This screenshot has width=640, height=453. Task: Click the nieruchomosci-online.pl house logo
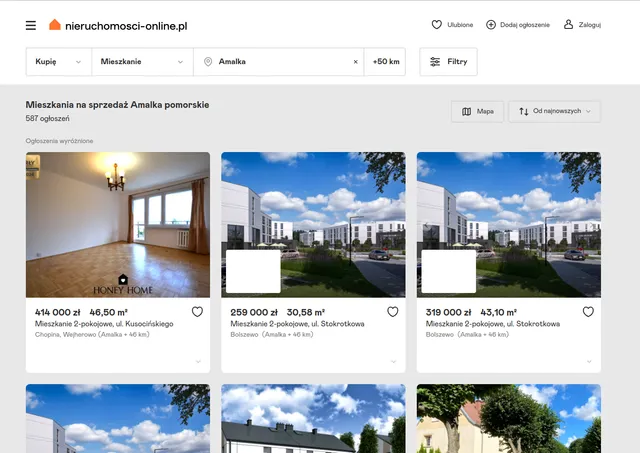55,25
